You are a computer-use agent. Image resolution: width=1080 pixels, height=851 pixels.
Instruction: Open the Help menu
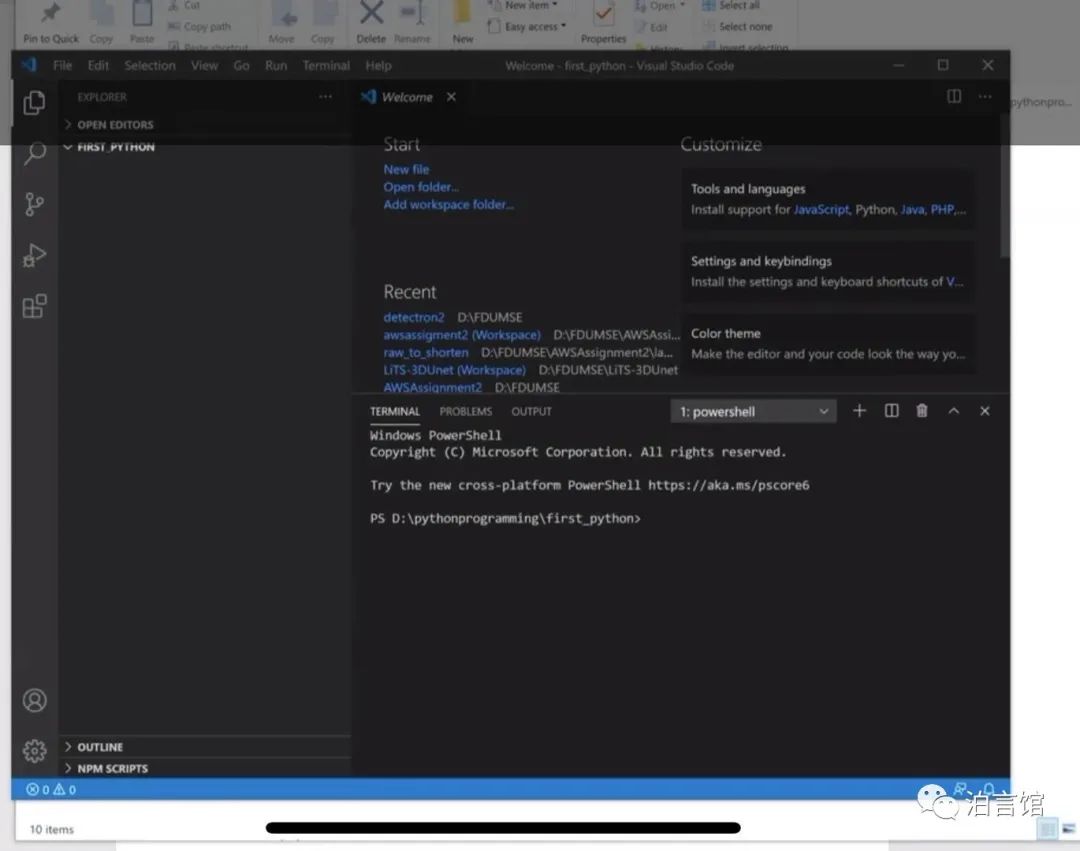(x=378, y=65)
